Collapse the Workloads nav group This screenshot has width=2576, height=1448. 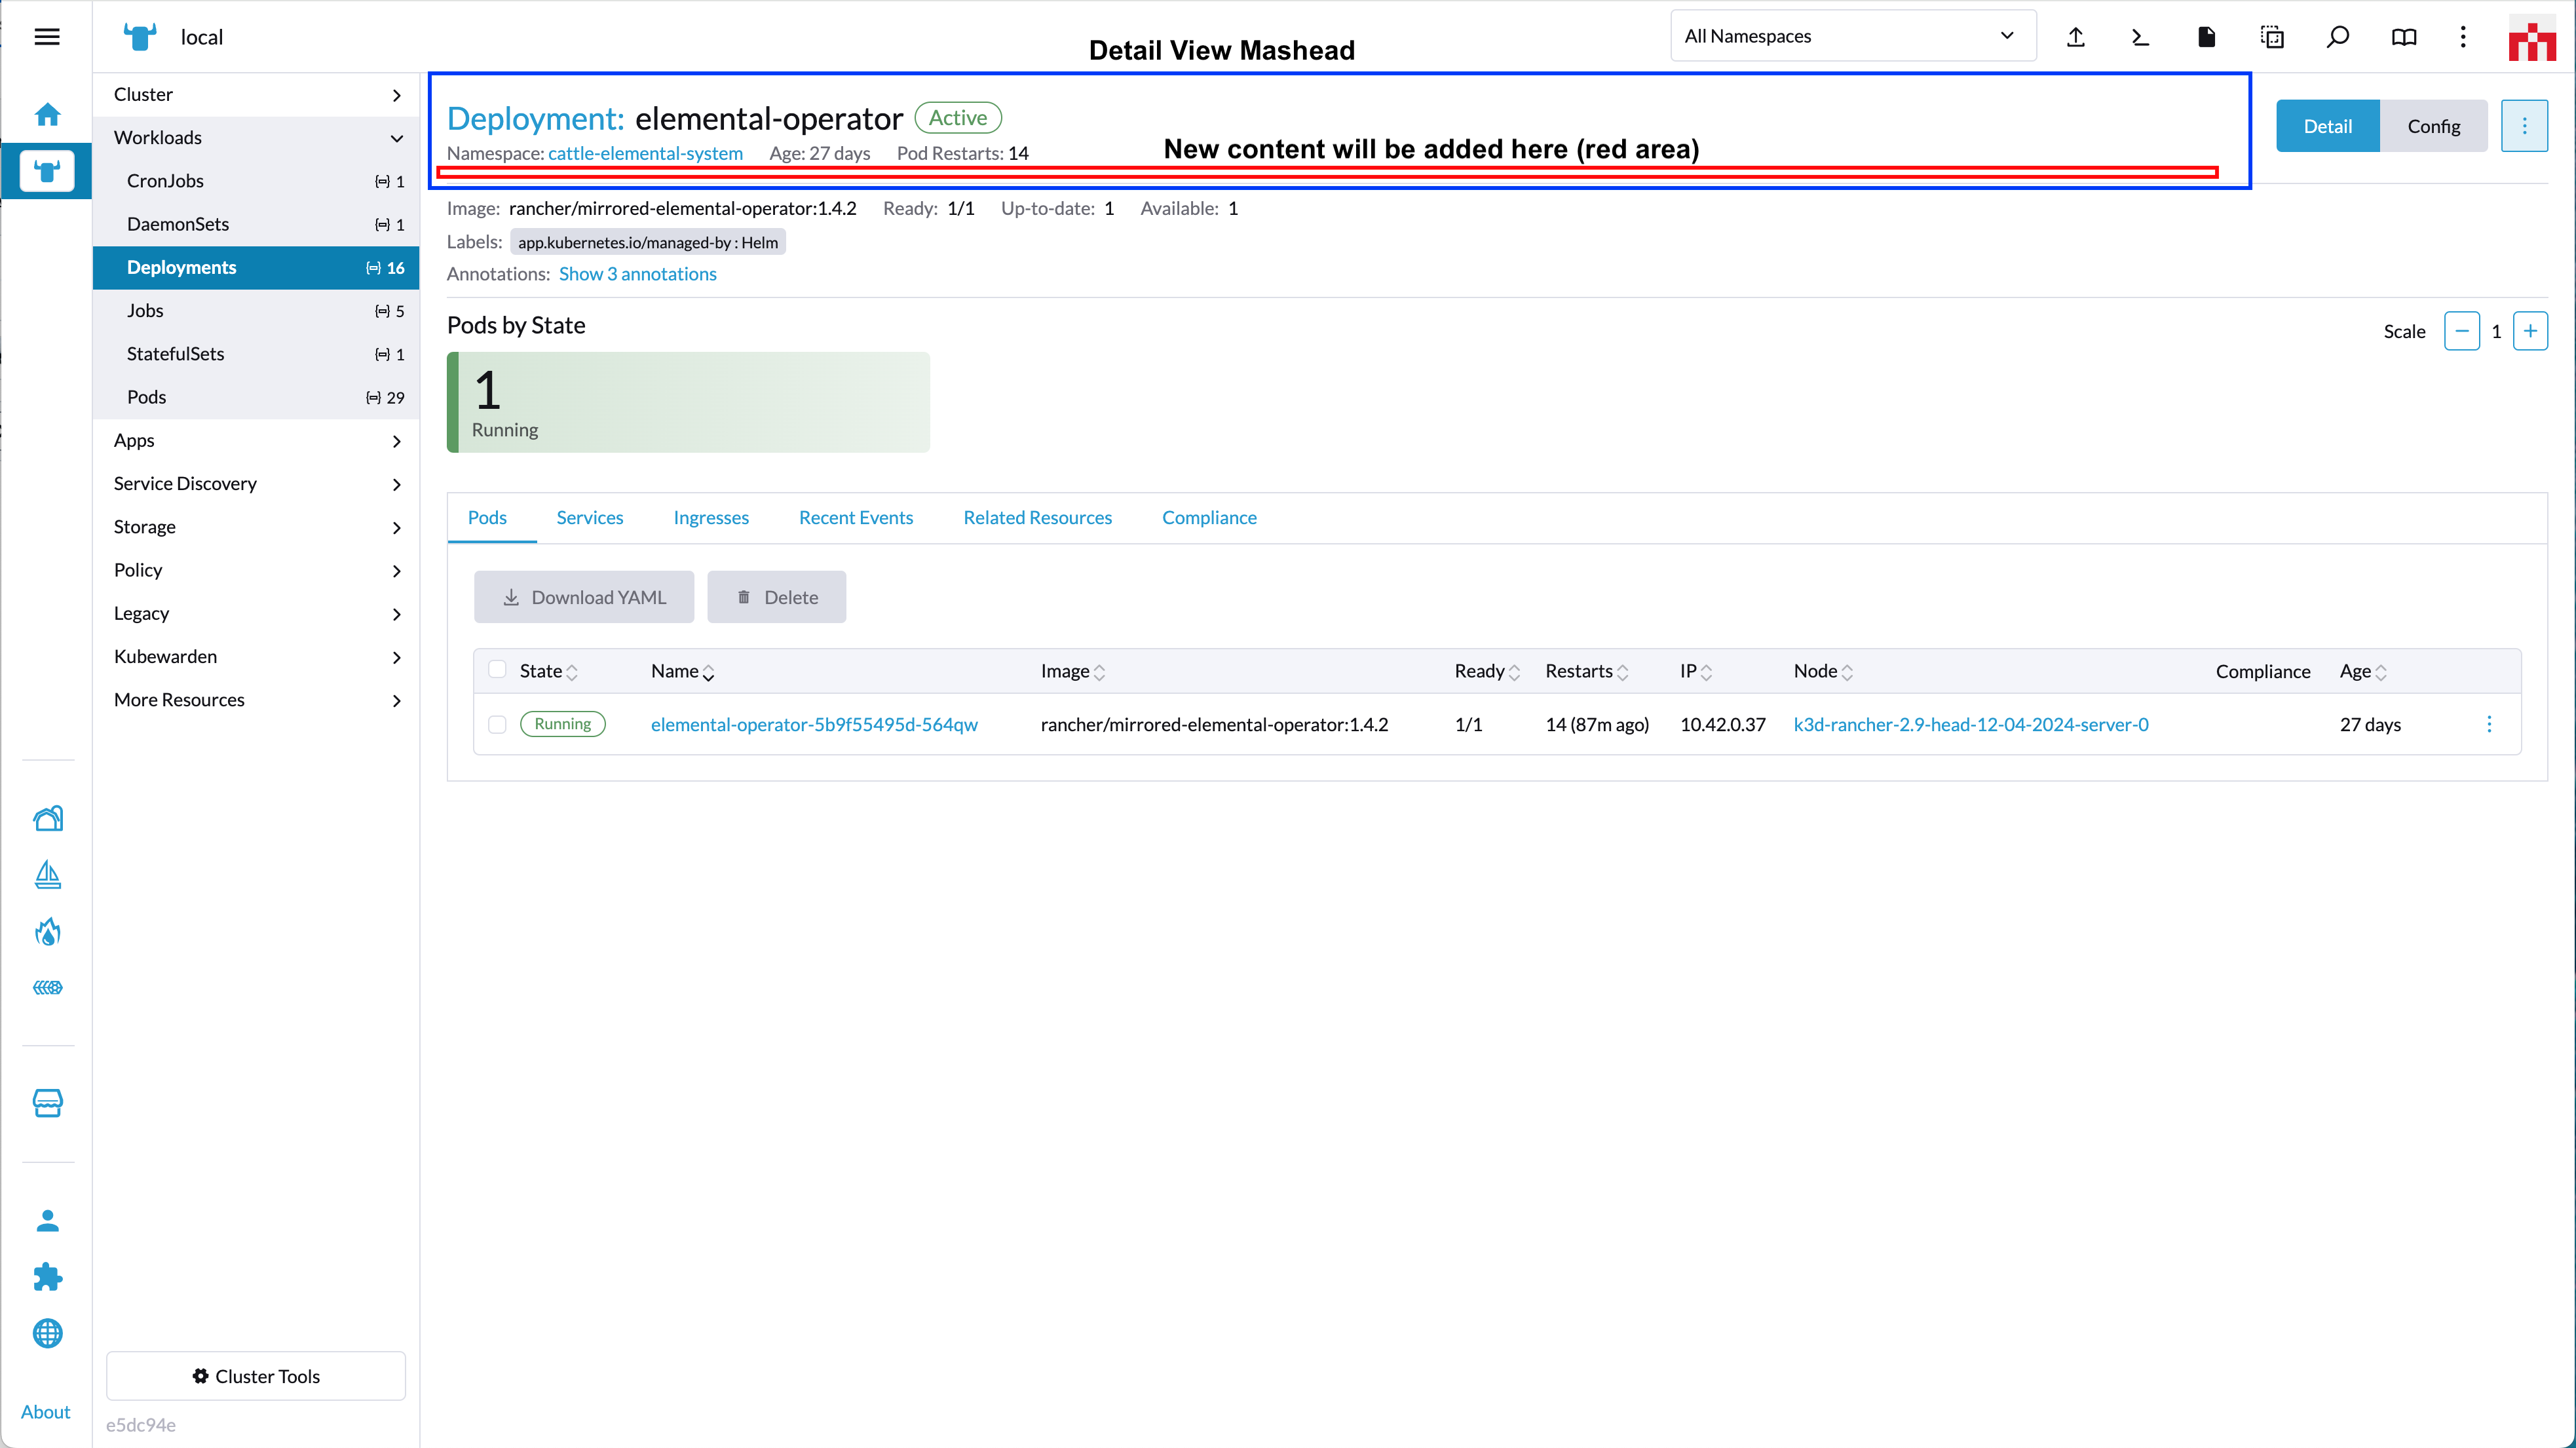[256, 137]
